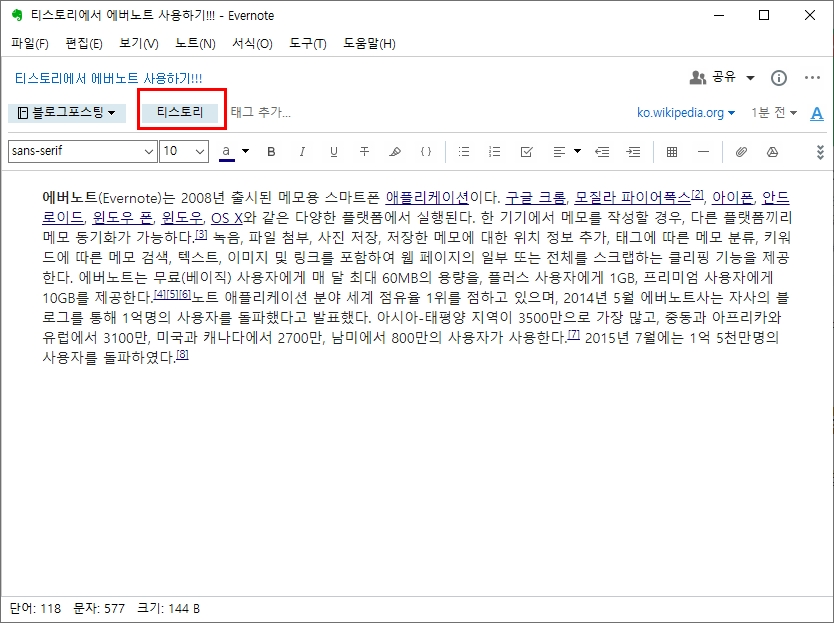Image resolution: width=834 pixels, height=623 pixels.
Task: Follow the 아이폰 link
Action: tap(733, 198)
